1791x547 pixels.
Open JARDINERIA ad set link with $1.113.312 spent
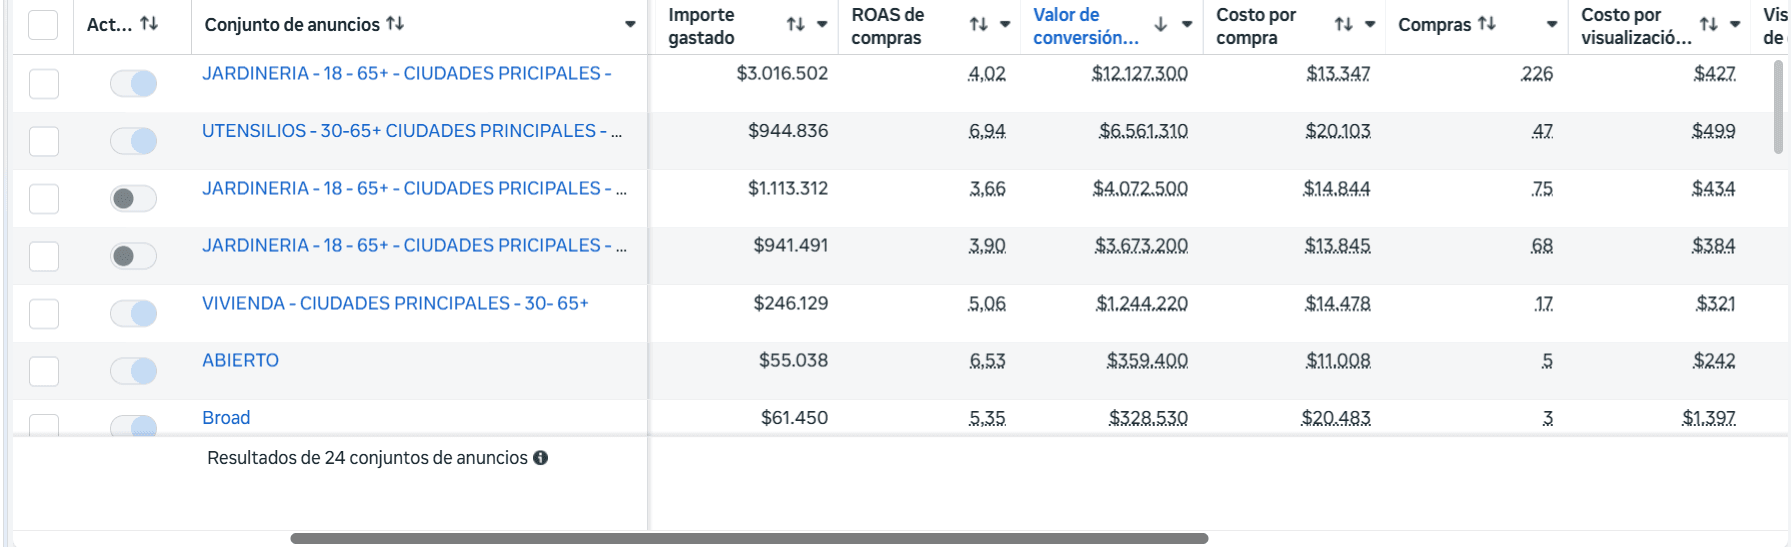click(414, 188)
